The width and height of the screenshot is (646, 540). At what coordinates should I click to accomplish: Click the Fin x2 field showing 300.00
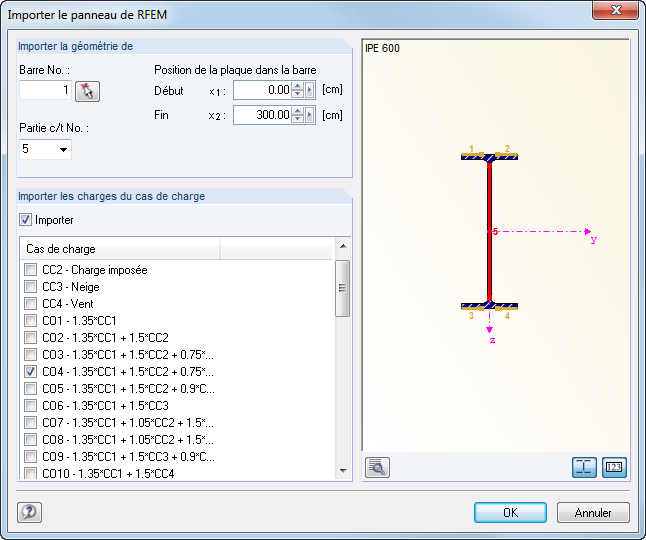coord(263,115)
